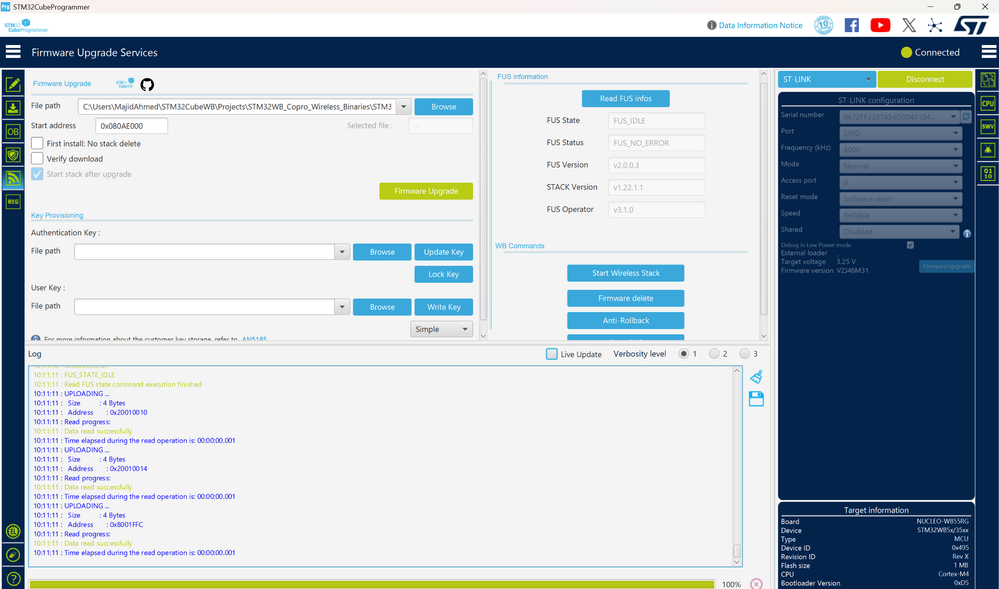Enable First install: No stack delete
The width and height of the screenshot is (999, 589).
point(38,143)
